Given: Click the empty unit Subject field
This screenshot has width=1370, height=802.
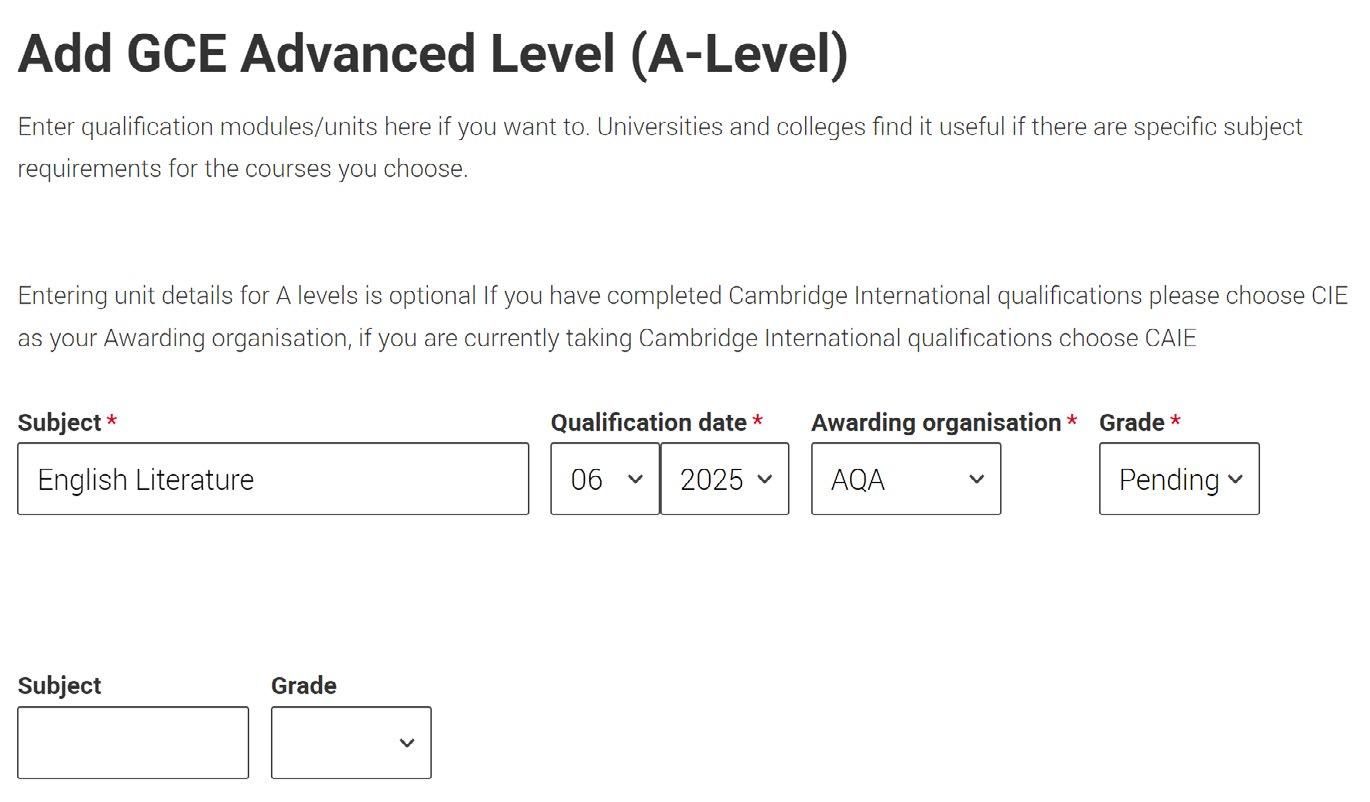Looking at the screenshot, I should click(133, 742).
